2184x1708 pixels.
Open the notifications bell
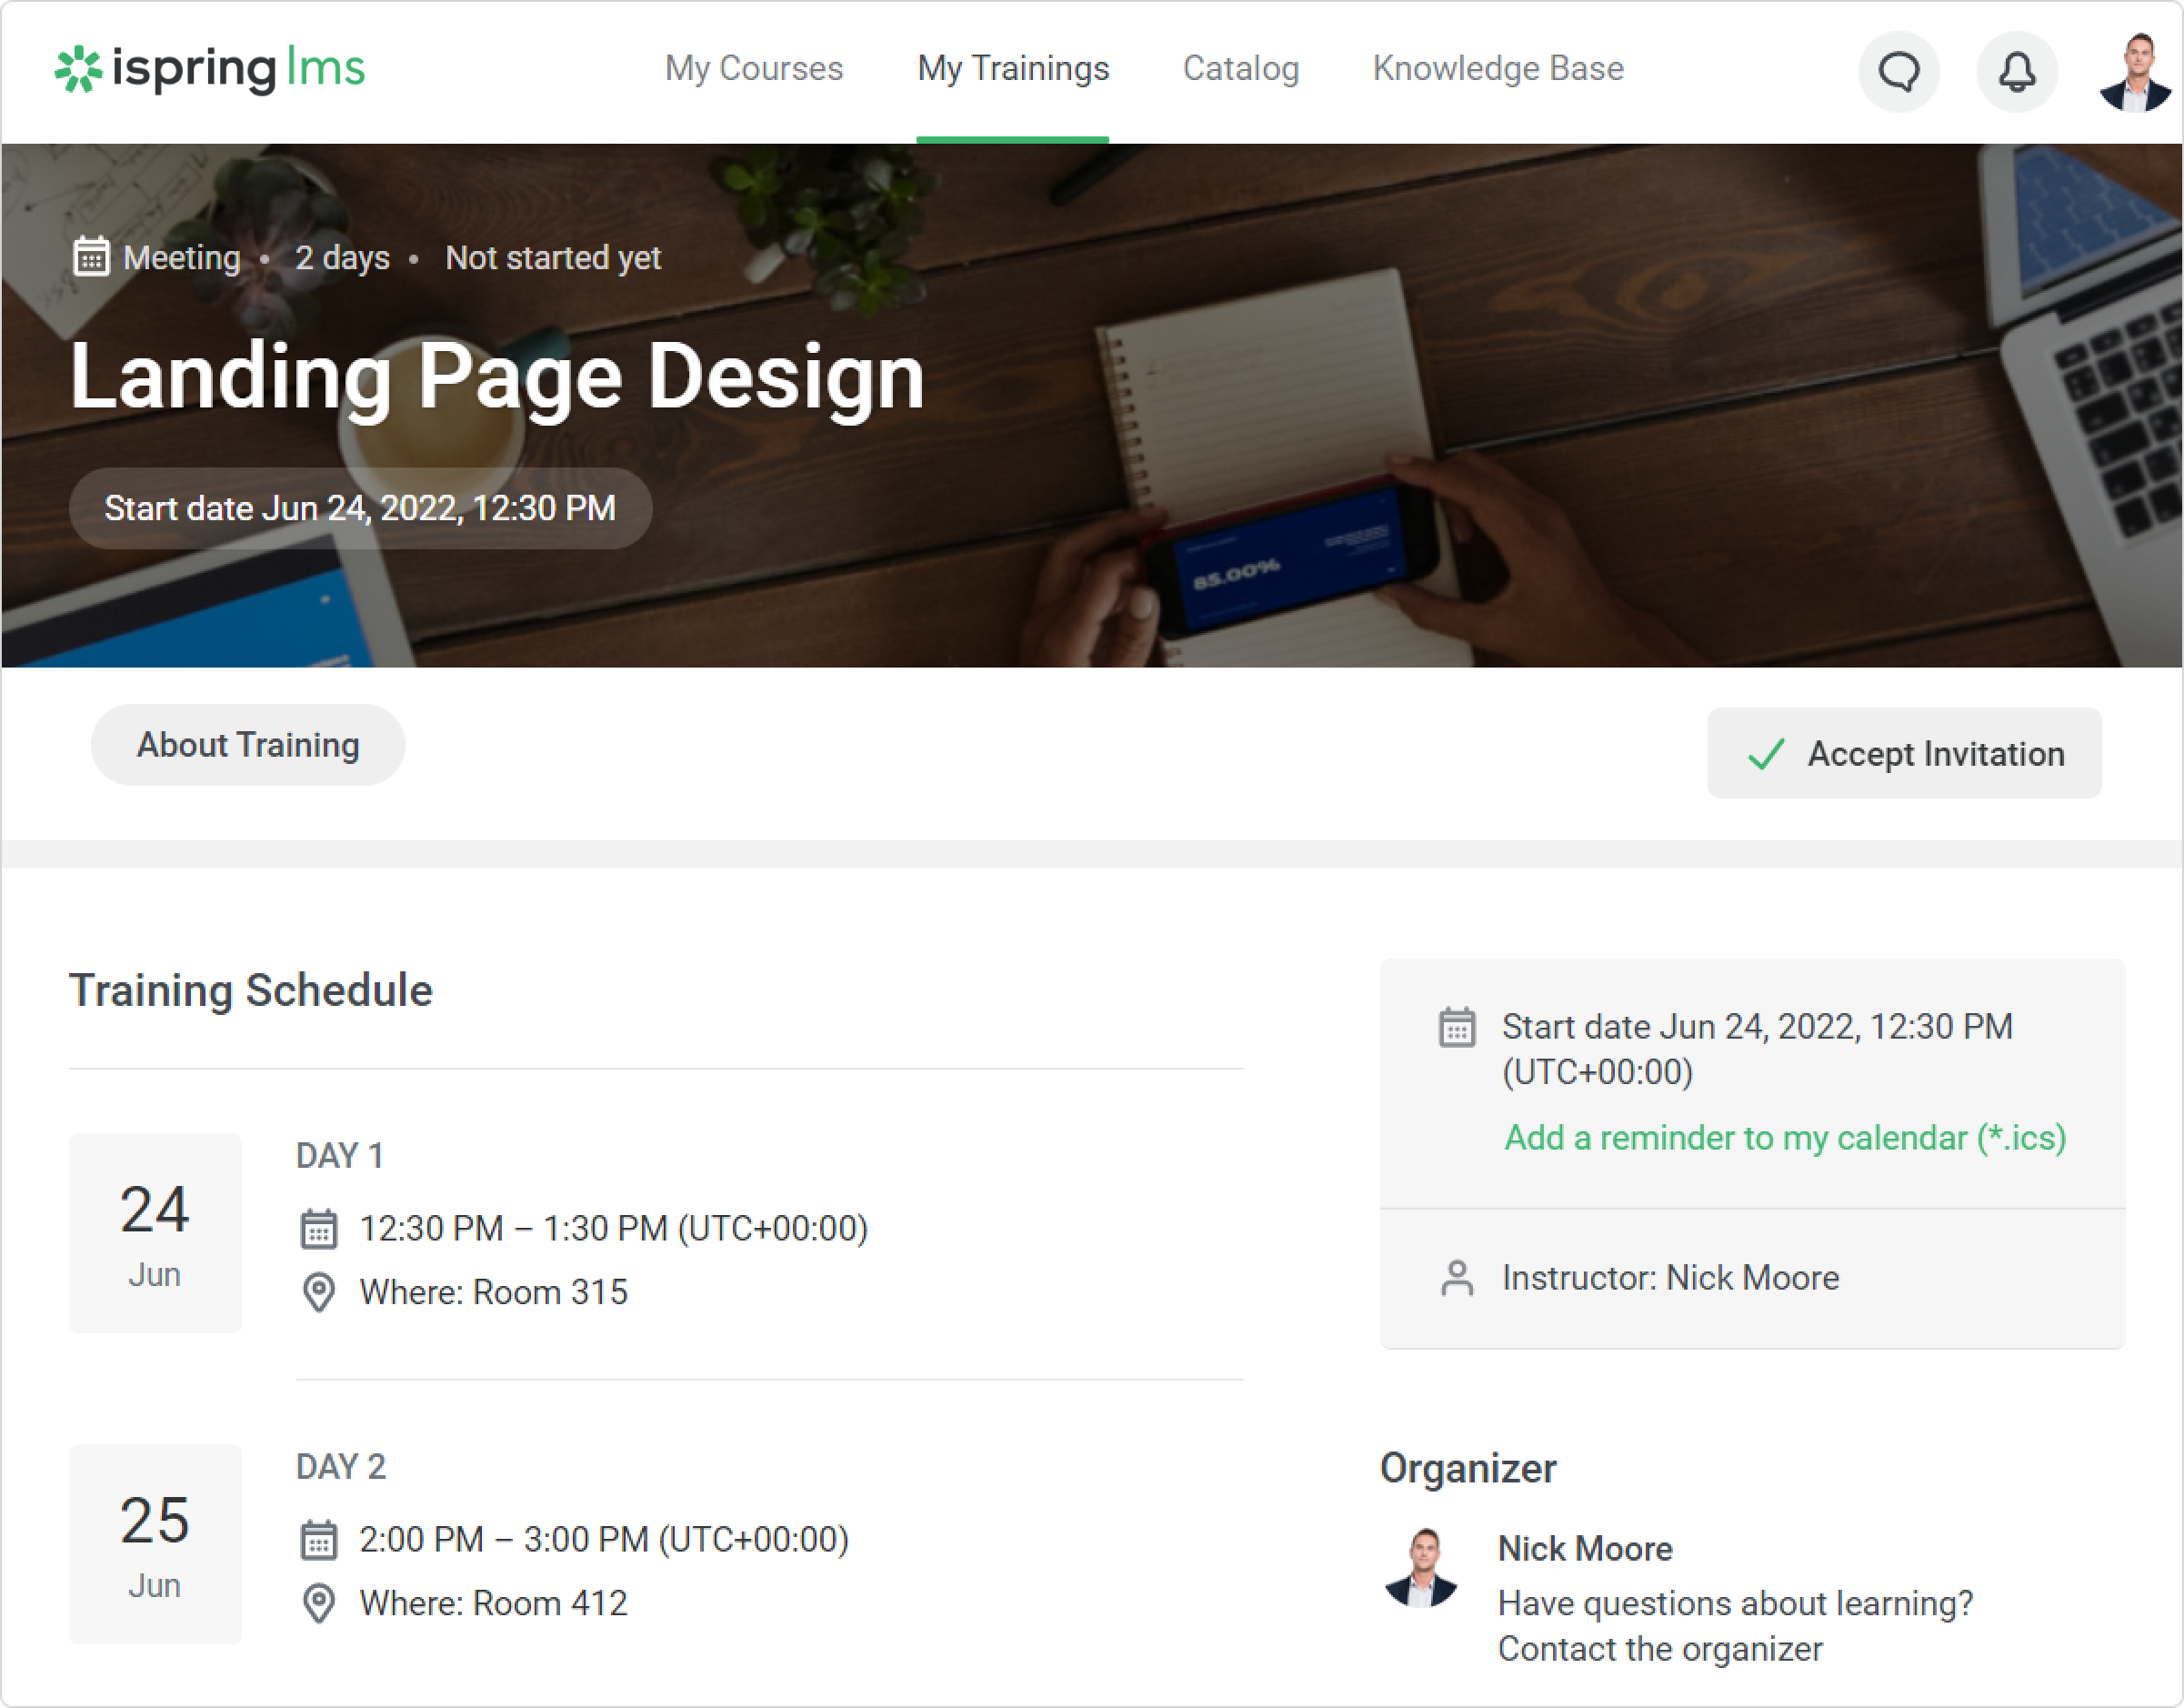(2017, 72)
